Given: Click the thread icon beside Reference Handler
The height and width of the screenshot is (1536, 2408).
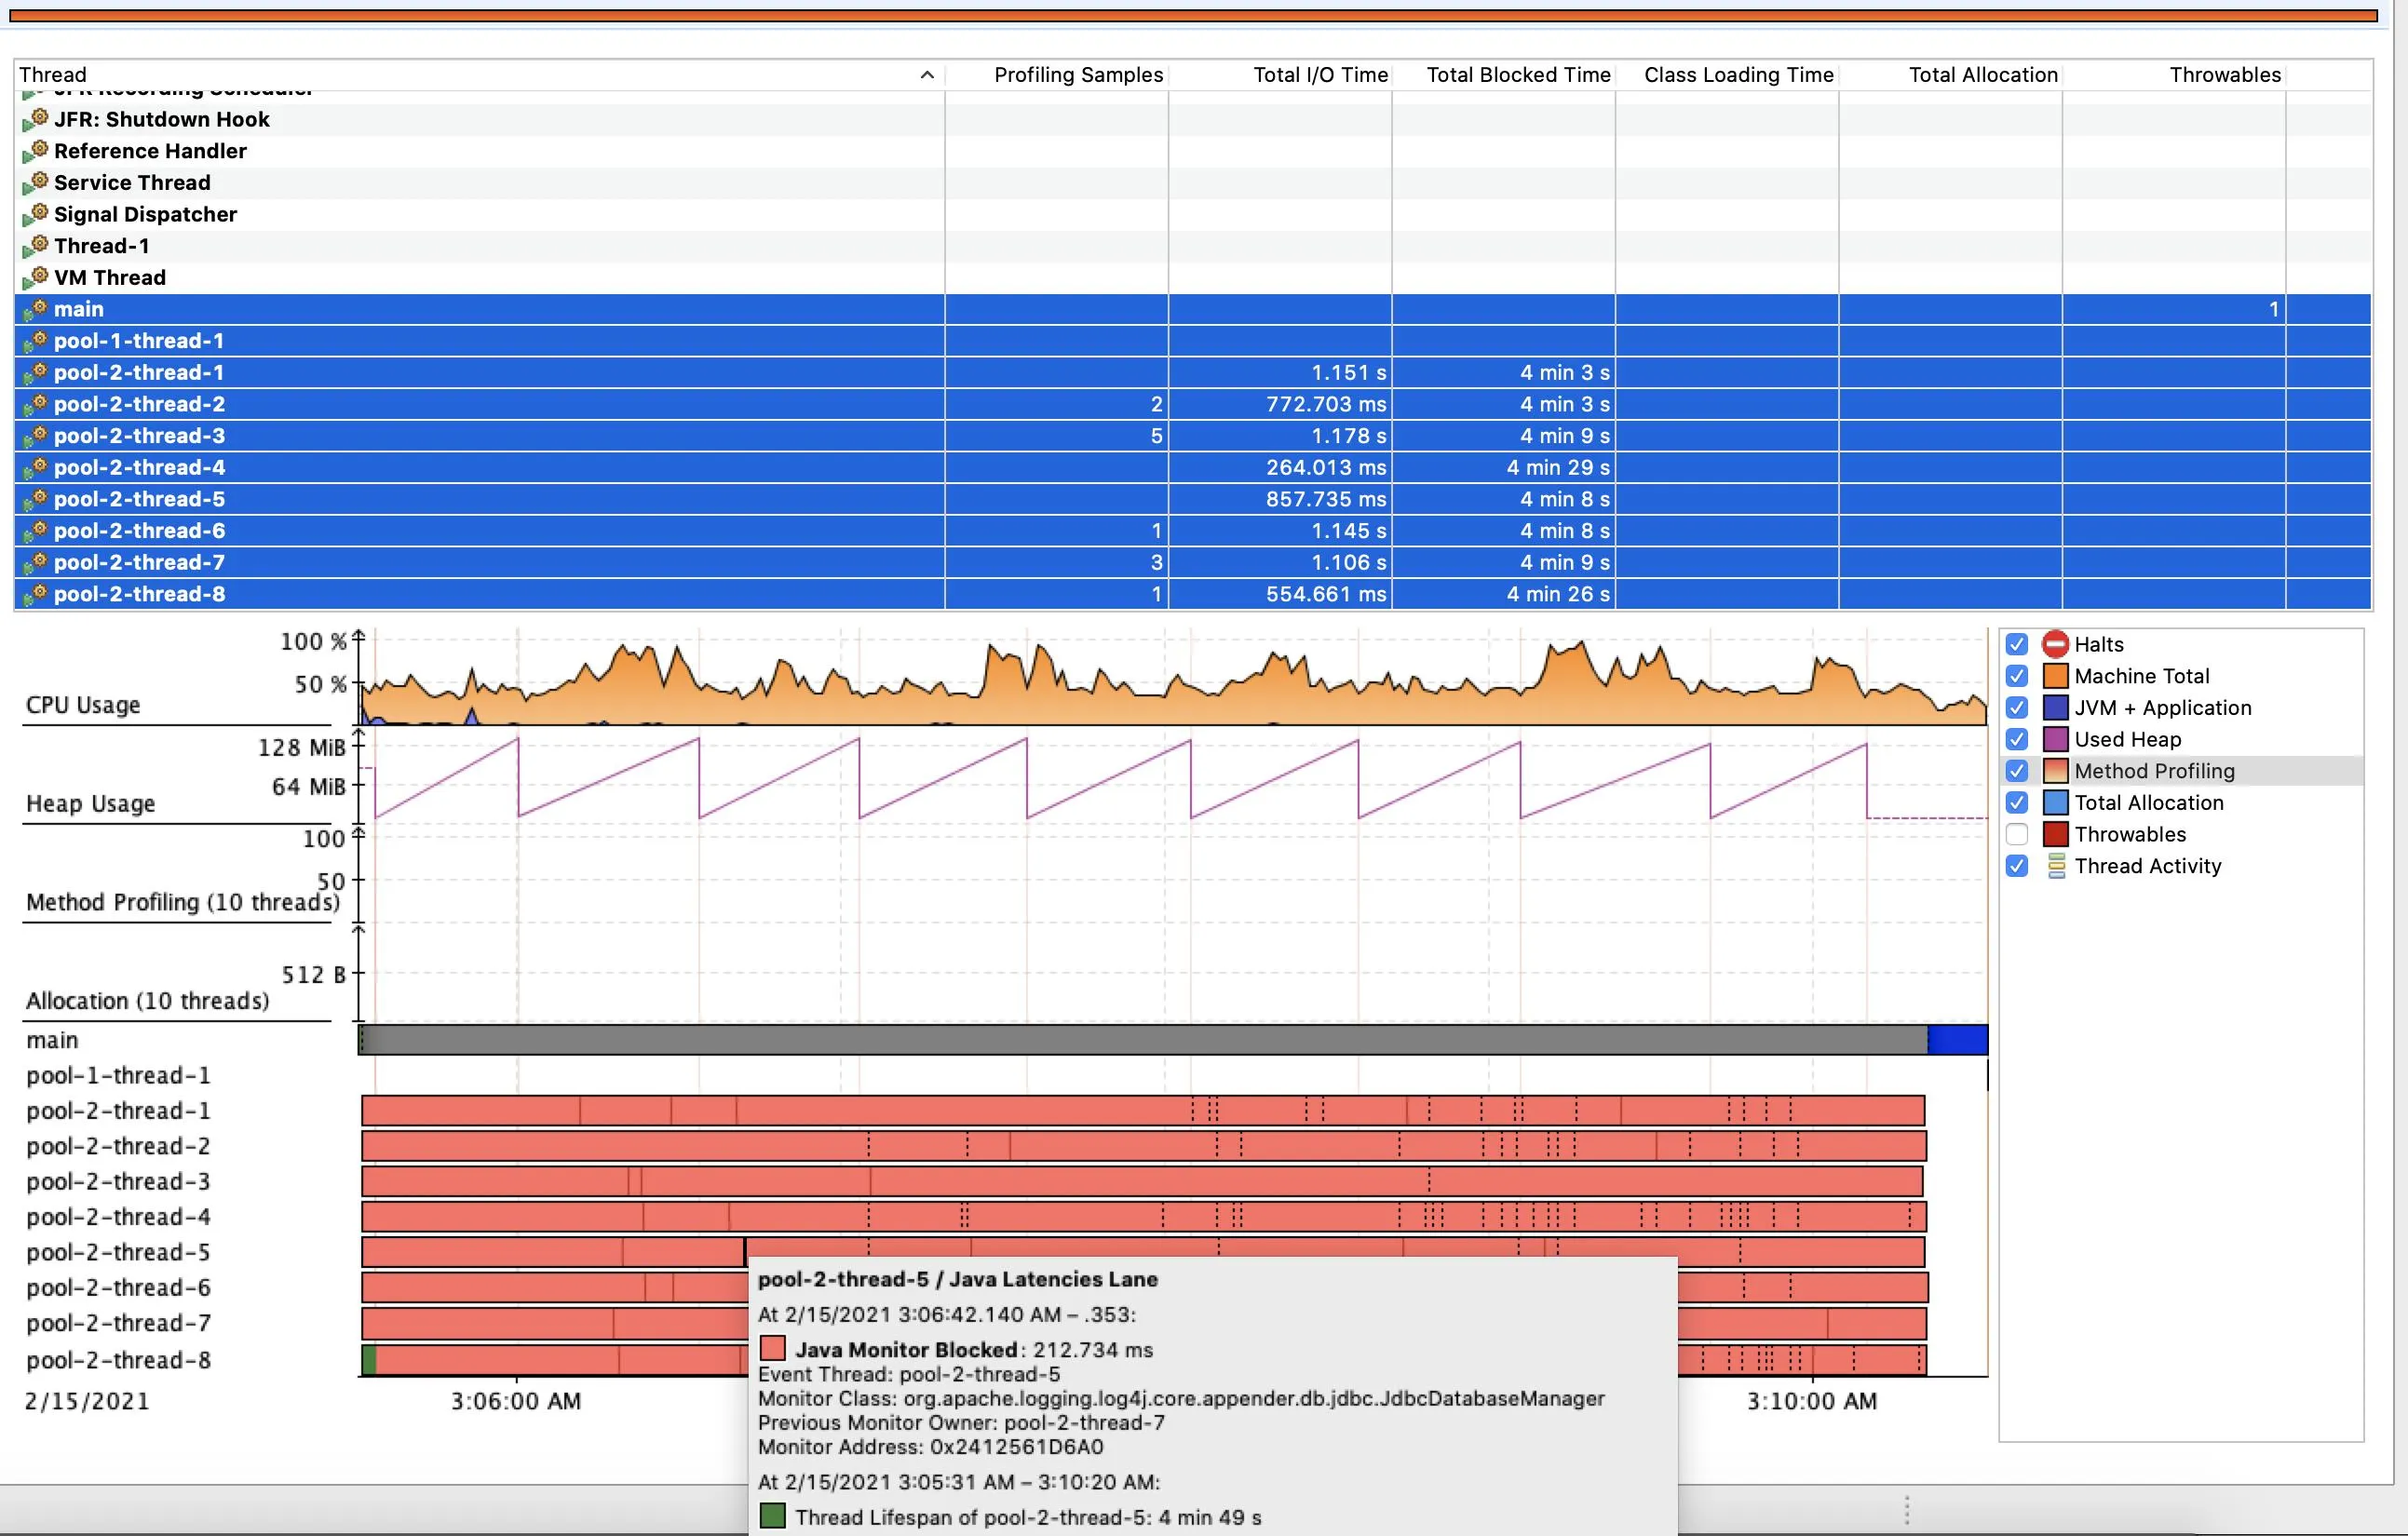Looking at the screenshot, I should 36,151.
